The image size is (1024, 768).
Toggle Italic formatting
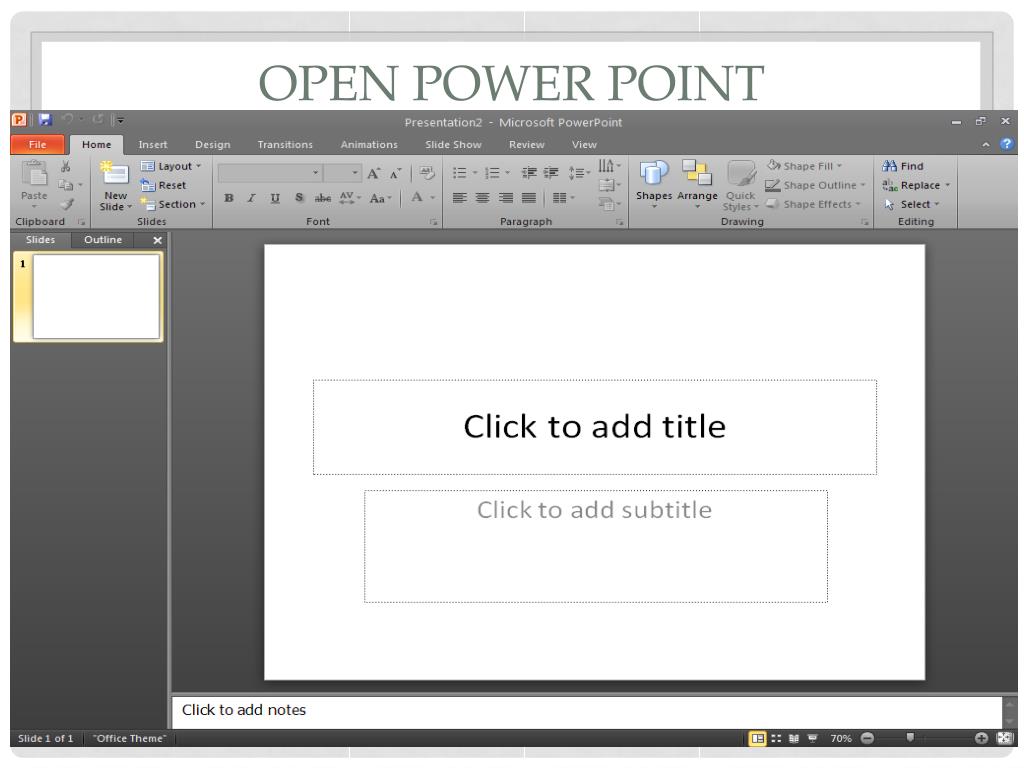tap(251, 198)
